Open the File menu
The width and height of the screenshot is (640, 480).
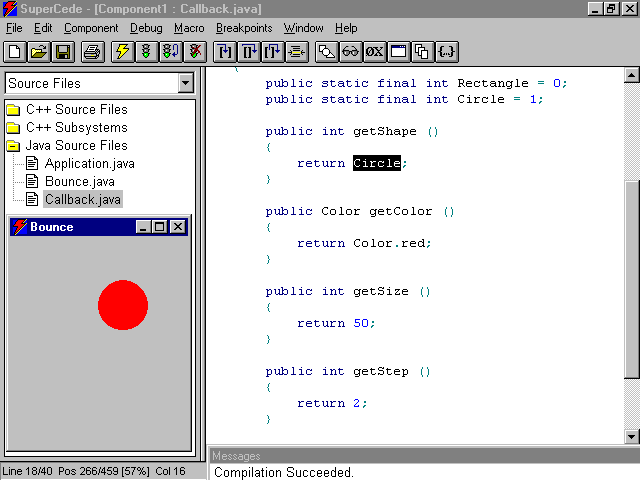click(x=14, y=28)
